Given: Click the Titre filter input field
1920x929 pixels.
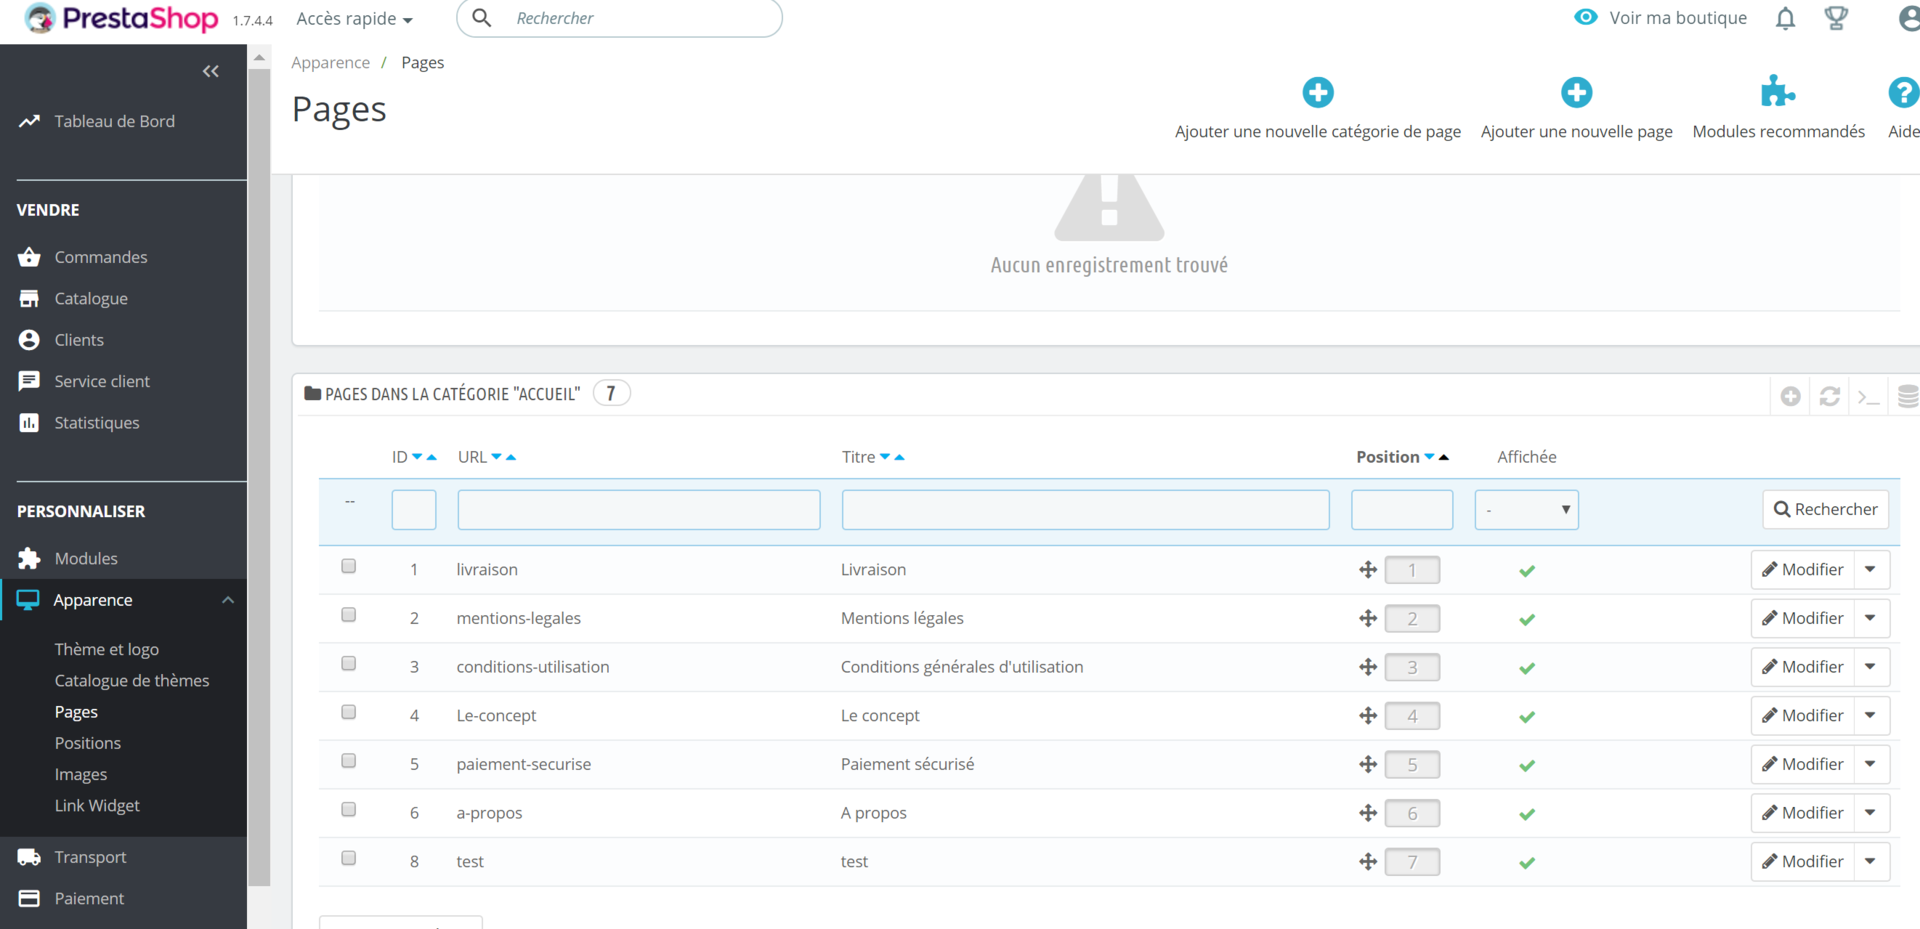Looking at the screenshot, I should tap(1085, 510).
